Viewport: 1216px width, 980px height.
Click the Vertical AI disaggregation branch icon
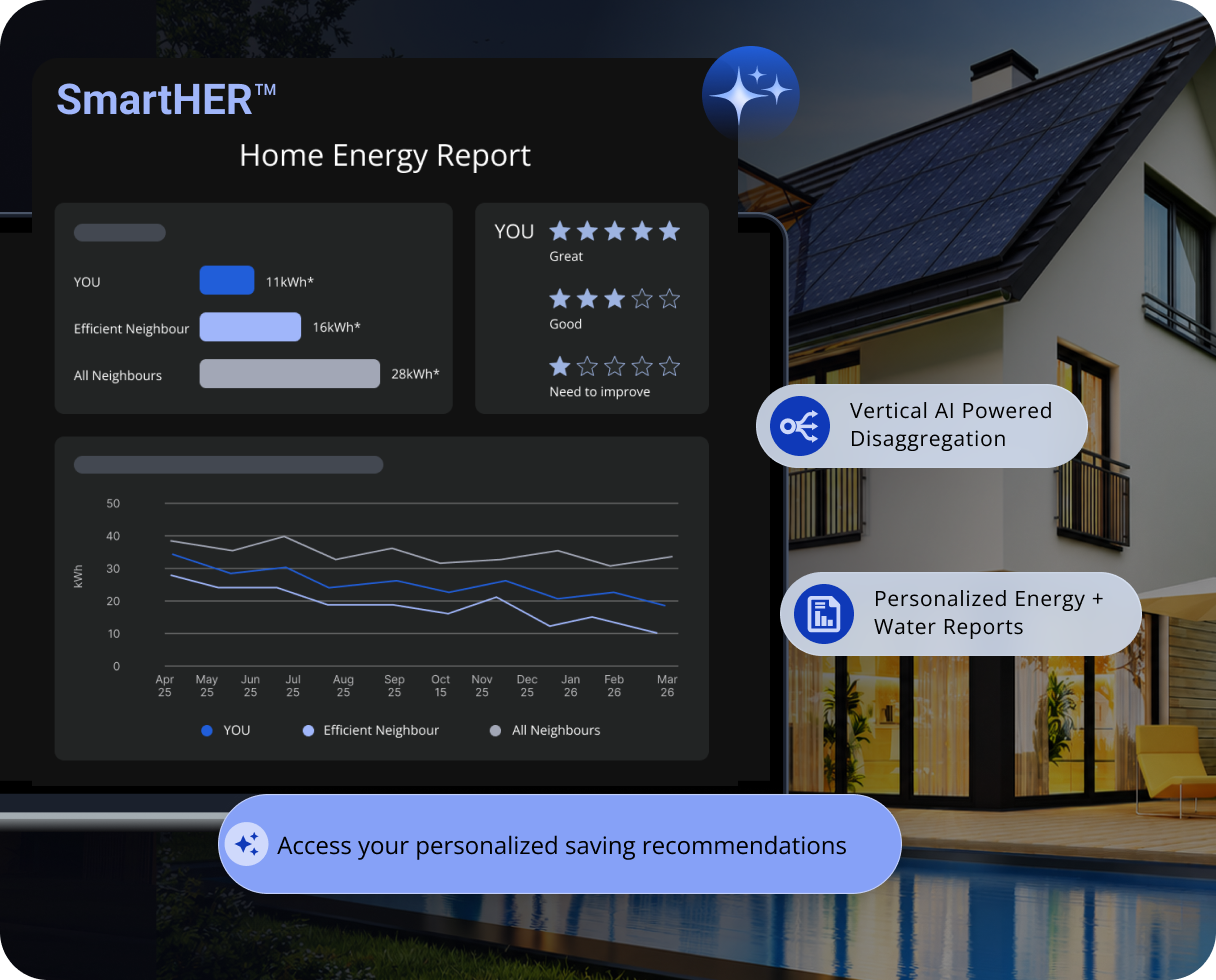tap(800, 426)
